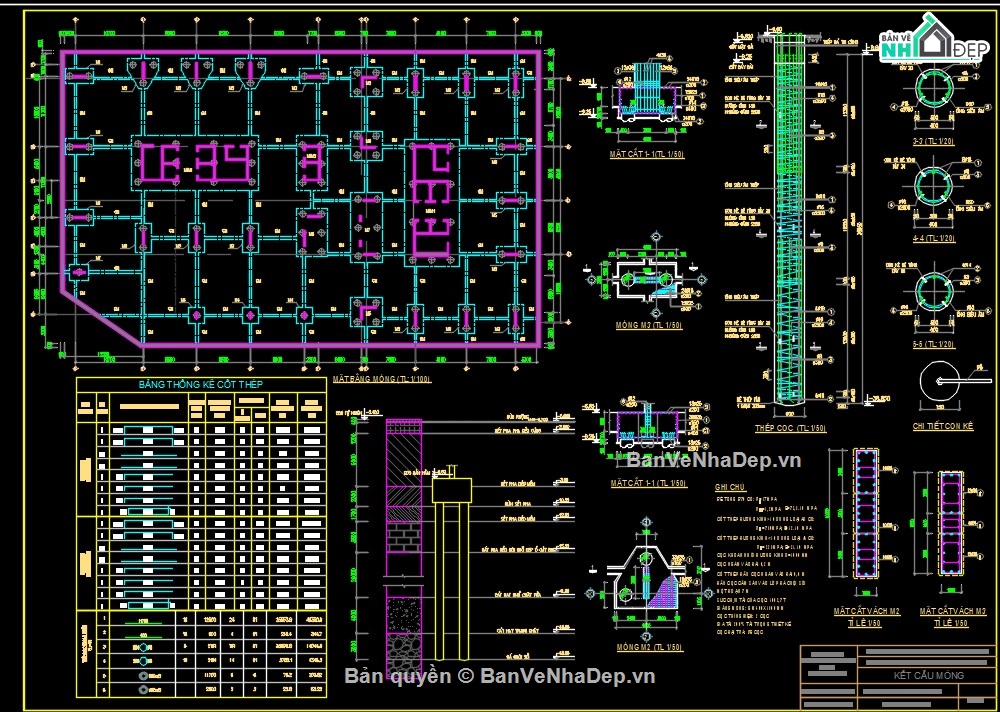Select the 5-5 (TL: 1/20) section label
This screenshot has width=1000, height=712.
click(x=934, y=344)
